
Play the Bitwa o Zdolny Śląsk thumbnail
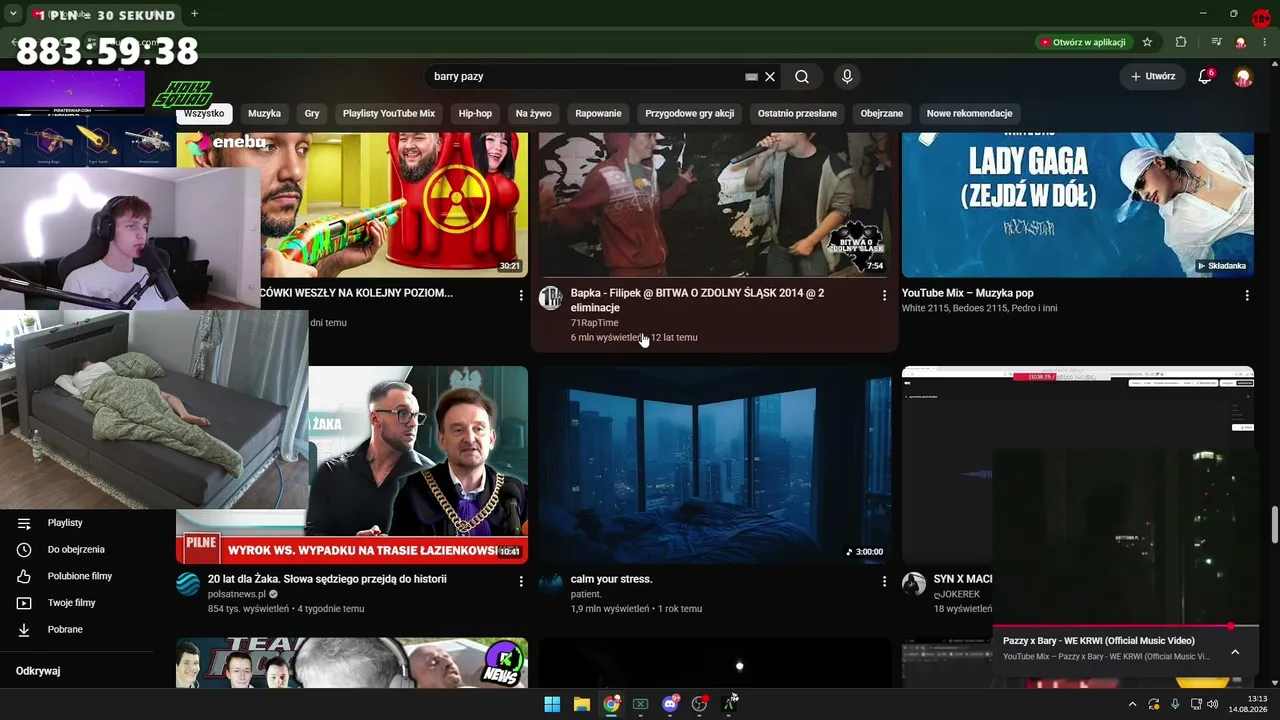point(715,205)
